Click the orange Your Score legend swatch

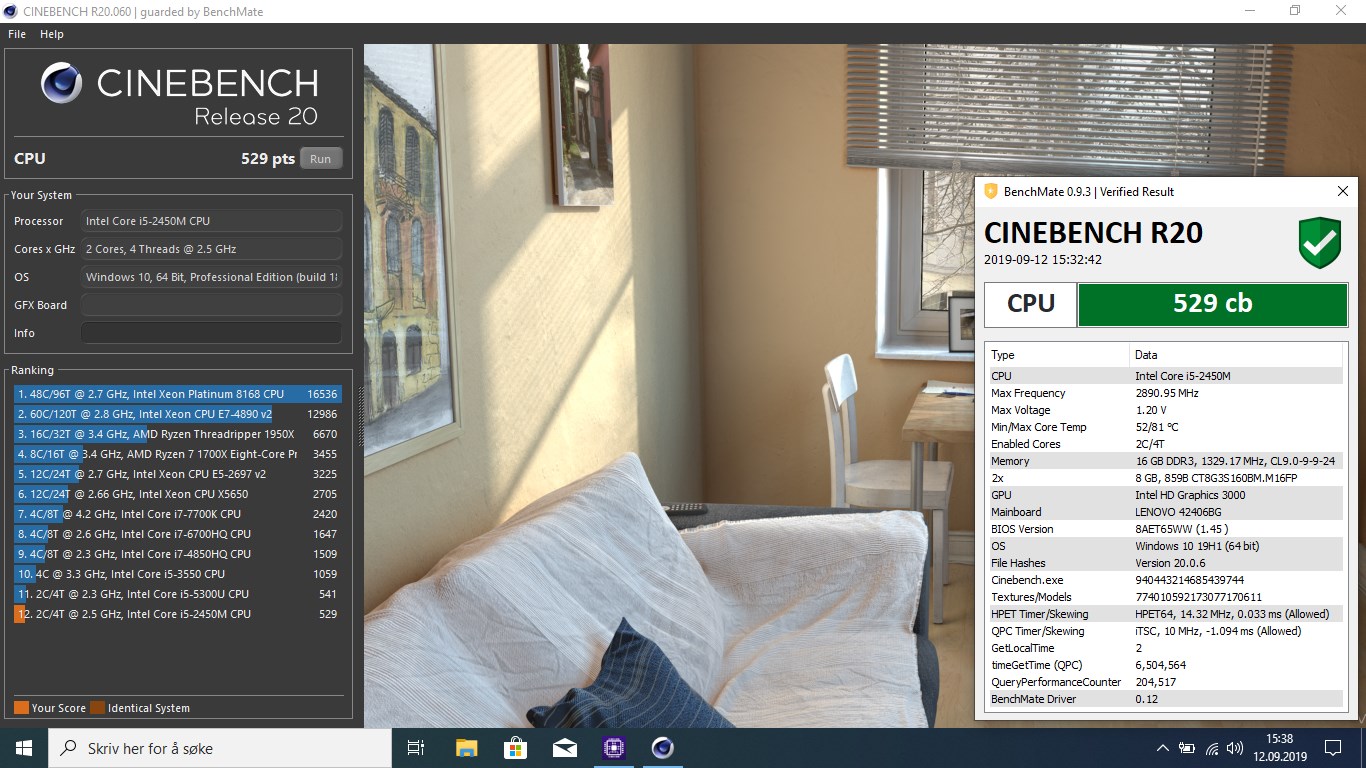(x=21, y=708)
